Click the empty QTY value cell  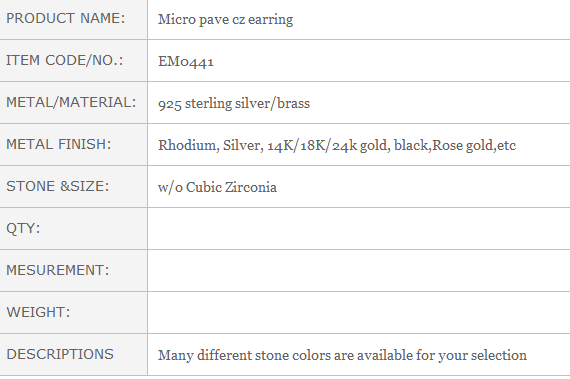(359, 229)
